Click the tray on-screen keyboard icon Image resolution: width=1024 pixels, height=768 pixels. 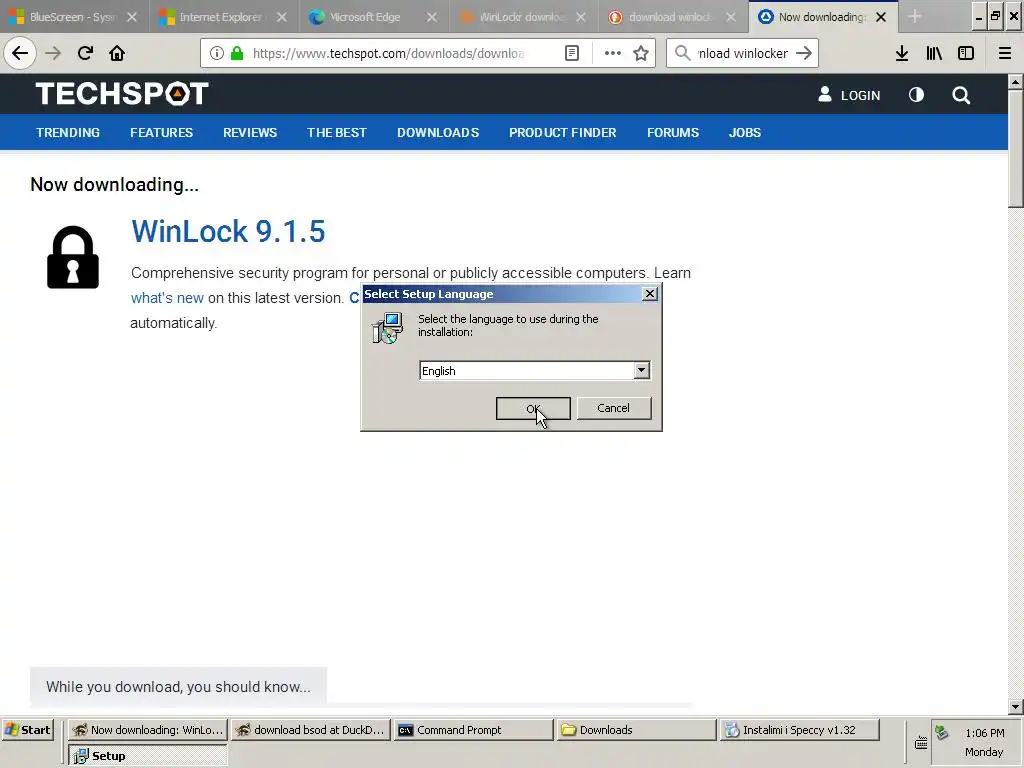(x=921, y=743)
